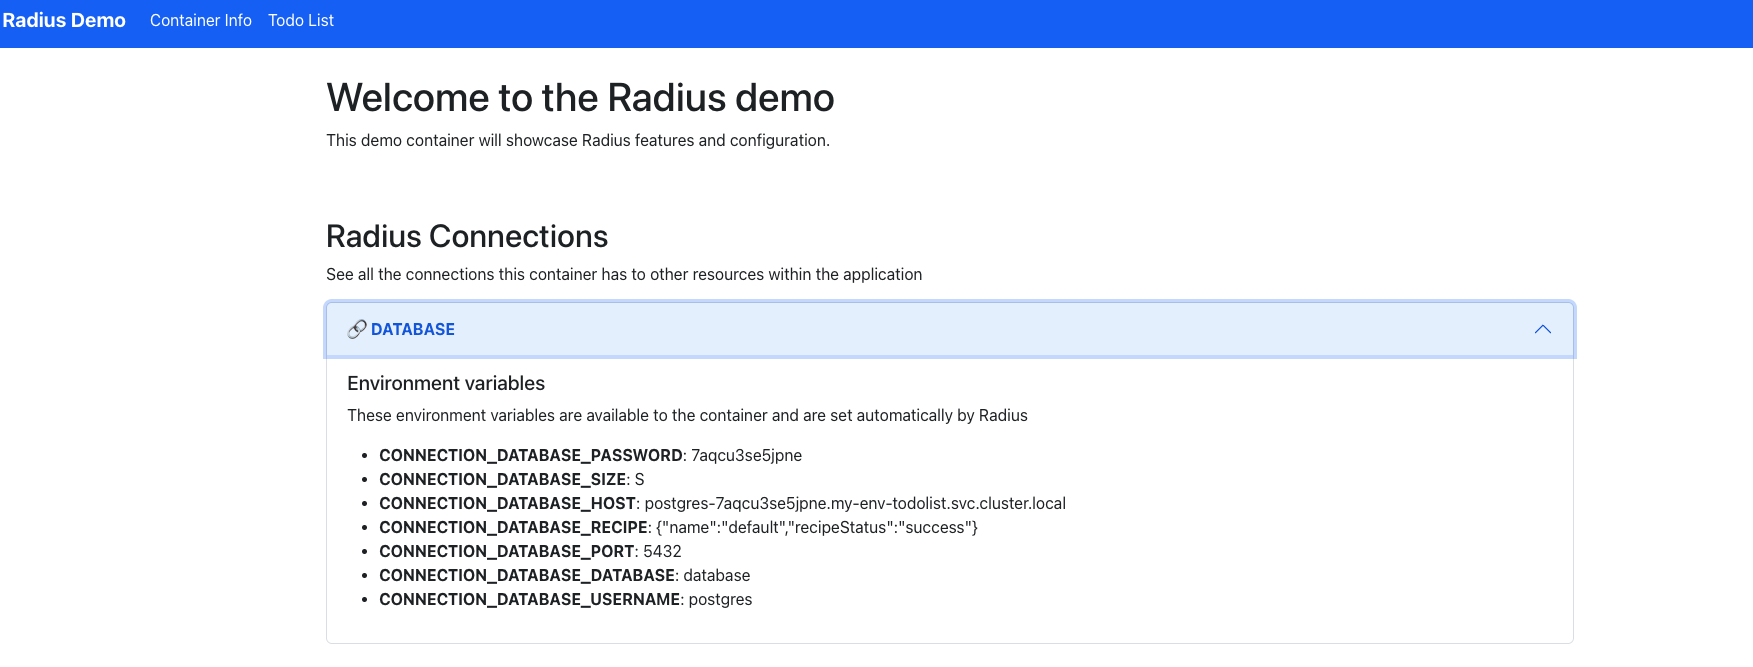Open the Container Info page
This screenshot has width=1753, height=667.
point(200,20)
